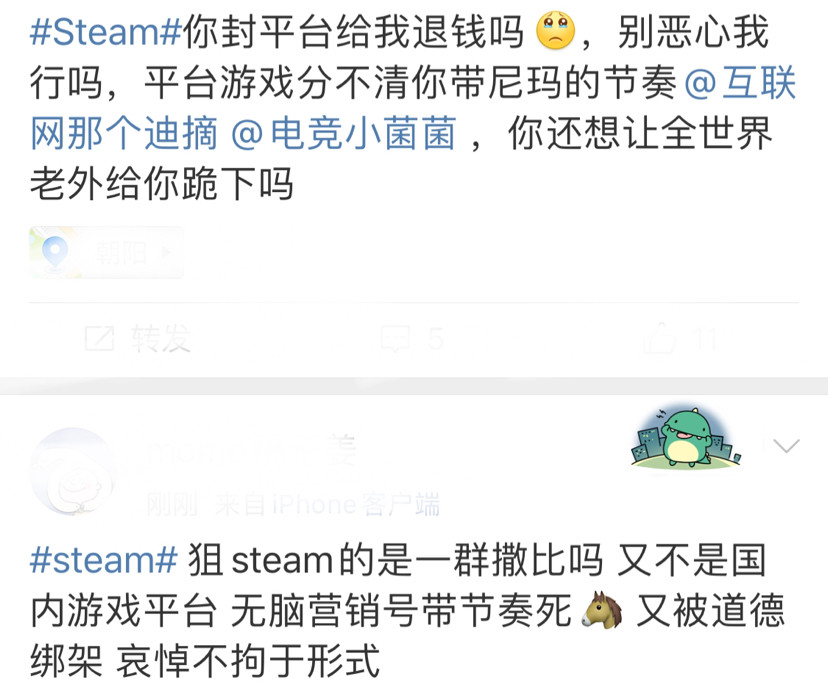Tap the crying face emoji
This screenshot has height=699, width=828.
coord(555,31)
